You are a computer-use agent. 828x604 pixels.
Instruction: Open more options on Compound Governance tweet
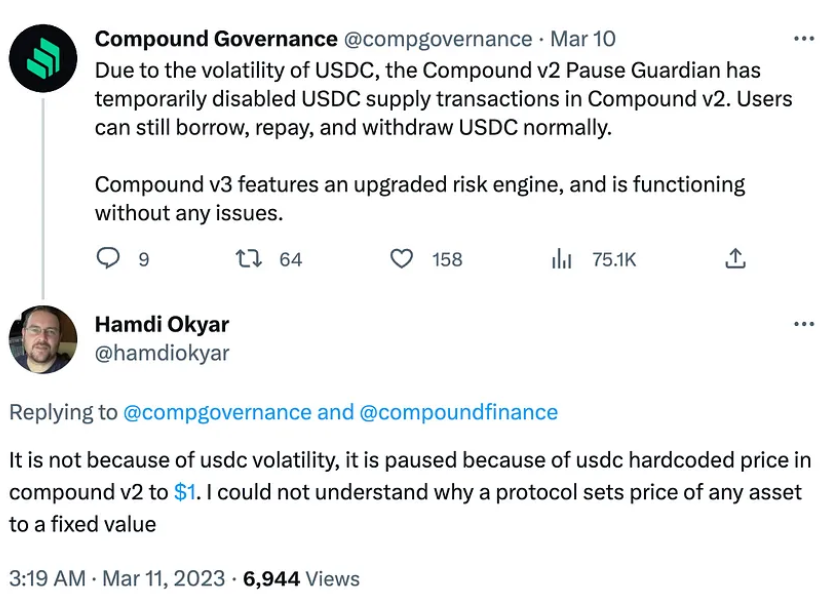point(804,39)
